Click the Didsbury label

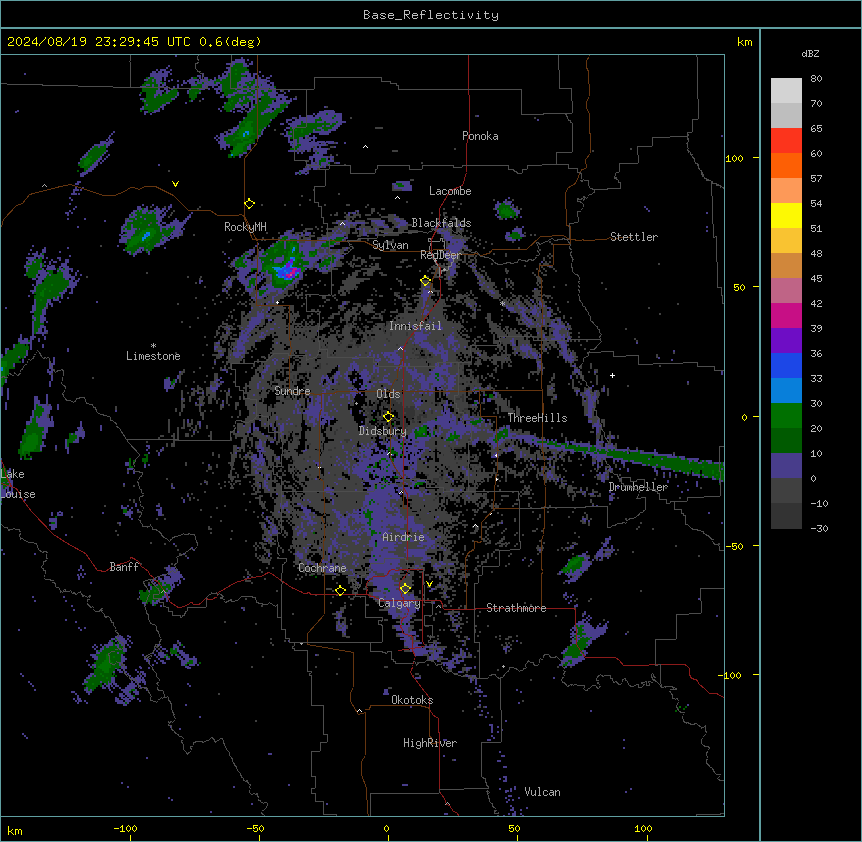[x=383, y=431]
